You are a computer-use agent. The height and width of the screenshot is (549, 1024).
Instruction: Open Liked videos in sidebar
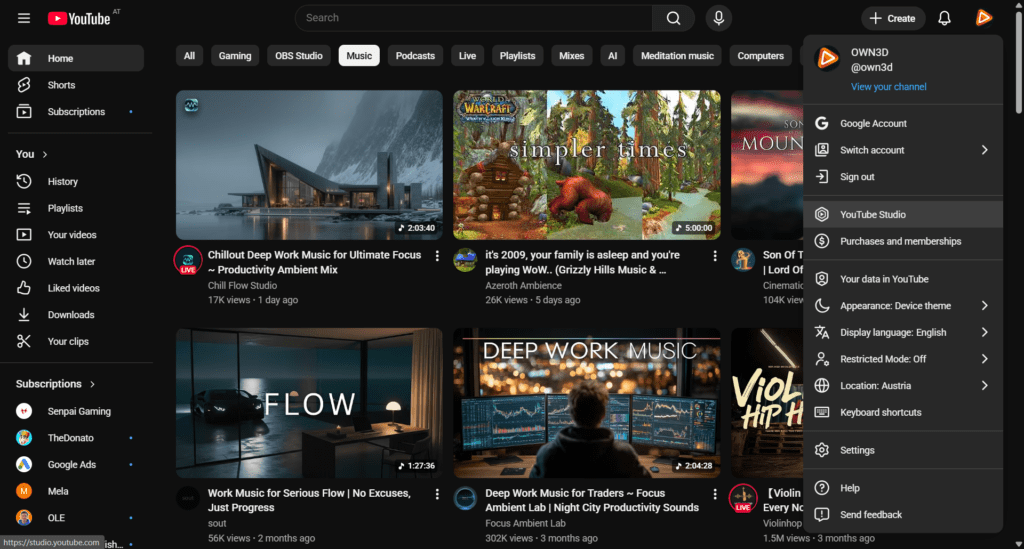pyautogui.click(x=73, y=288)
